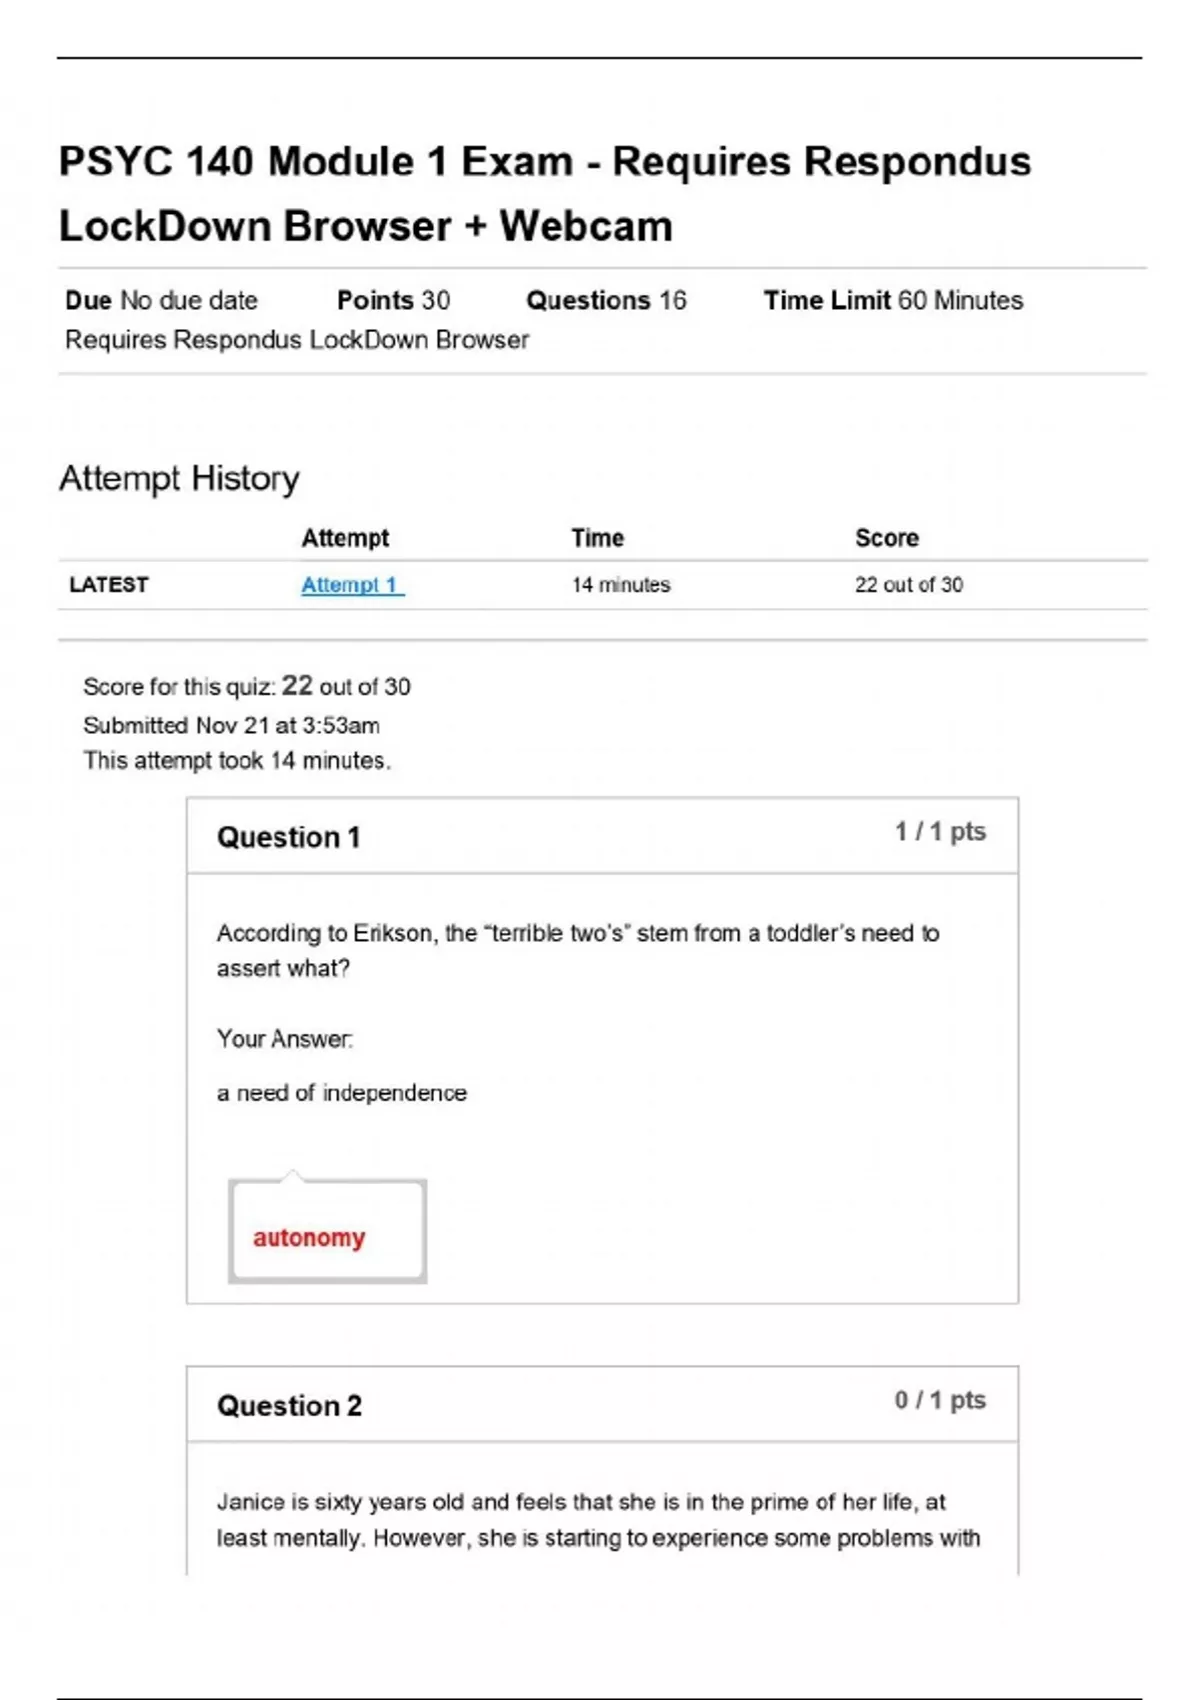1200x1700 pixels.
Task: Select the Question 2 heading
Action: 289,1406
